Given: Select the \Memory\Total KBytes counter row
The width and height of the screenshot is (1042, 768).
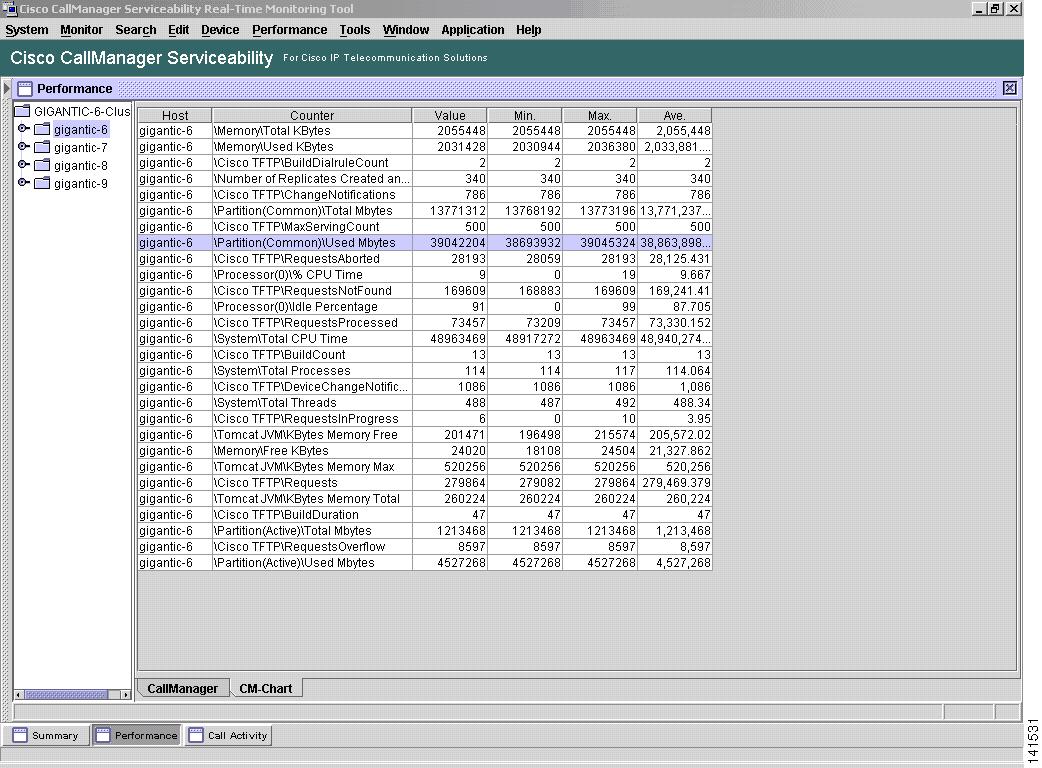Looking at the screenshot, I should [425, 131].
